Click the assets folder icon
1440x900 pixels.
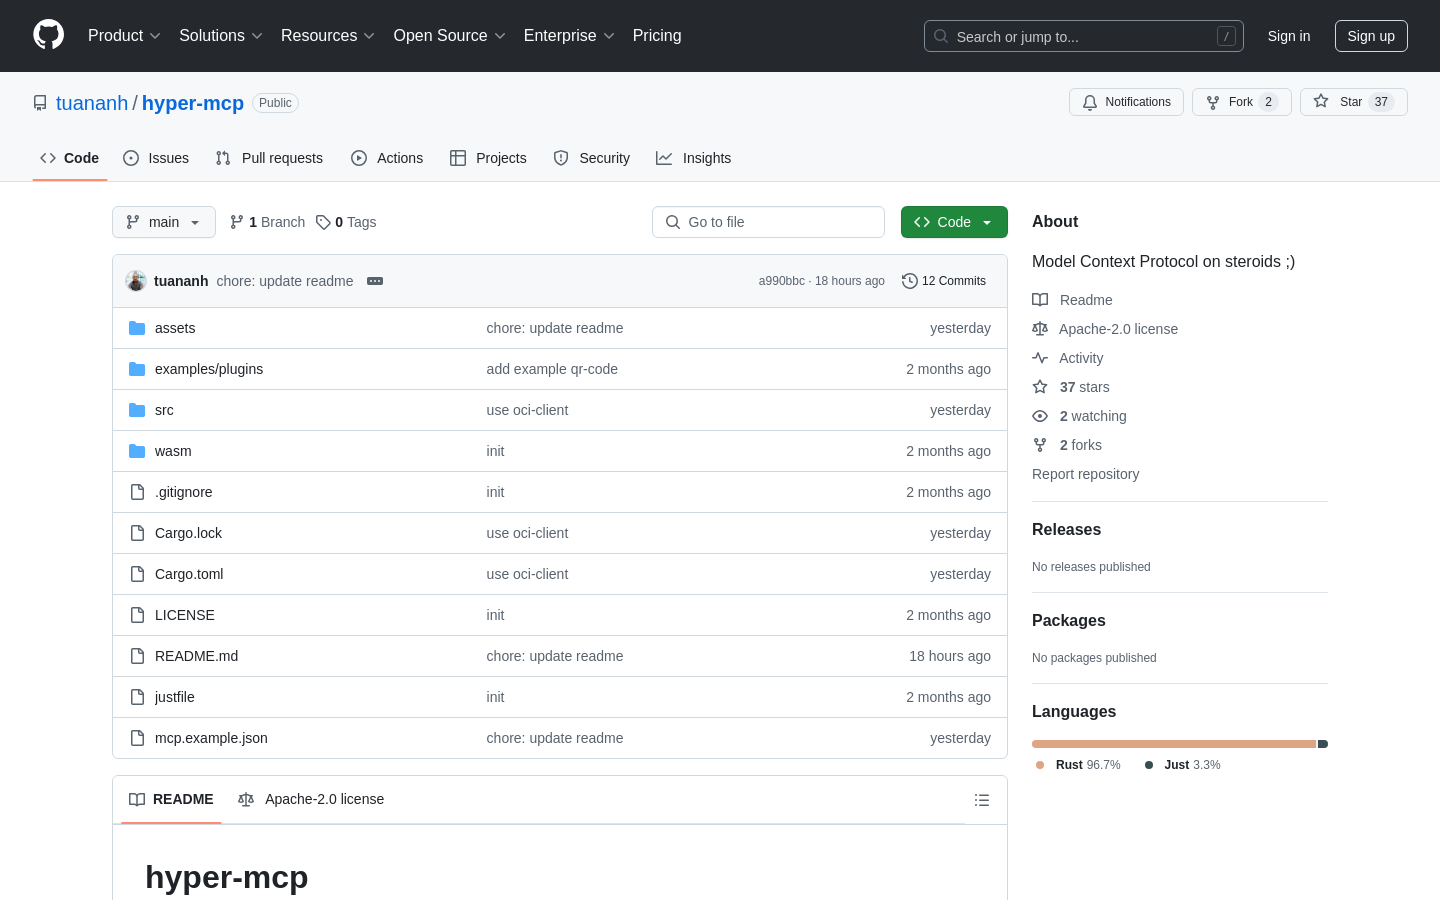click(x=137, y=328)
